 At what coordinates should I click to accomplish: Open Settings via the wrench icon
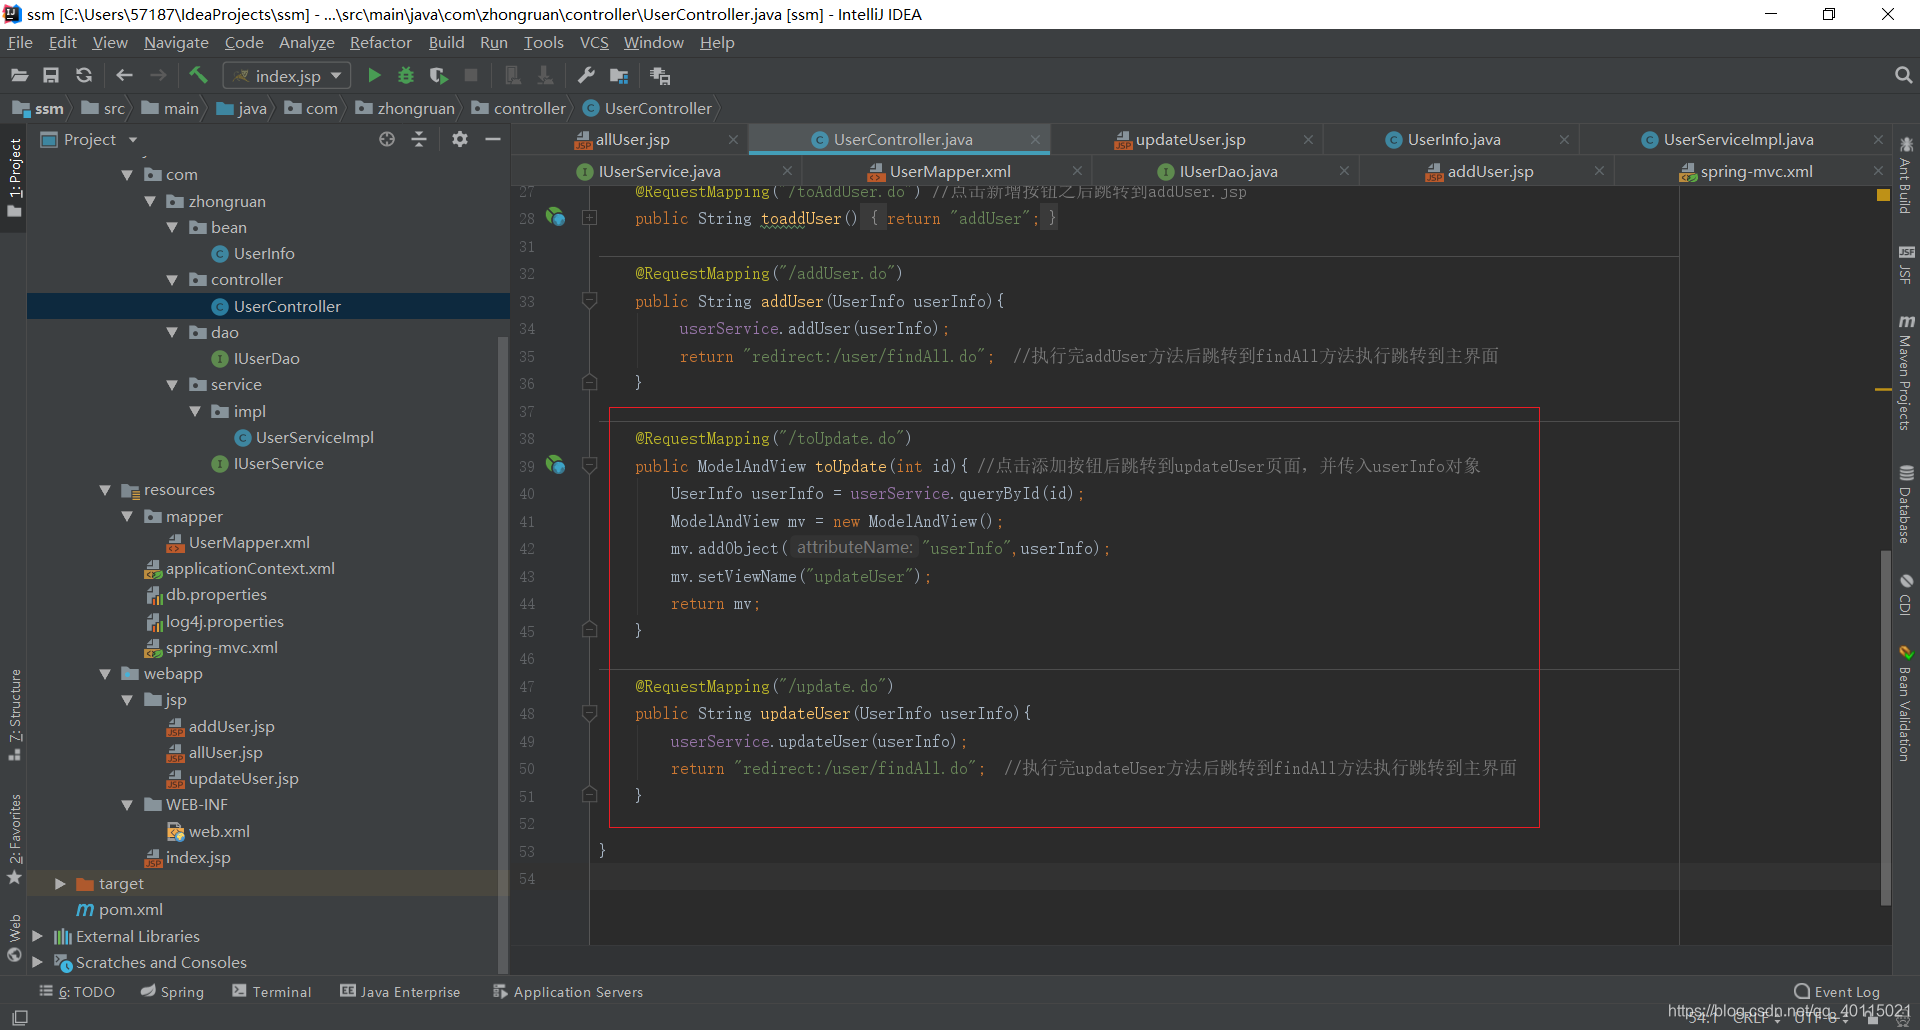click(x=587, y=75)
